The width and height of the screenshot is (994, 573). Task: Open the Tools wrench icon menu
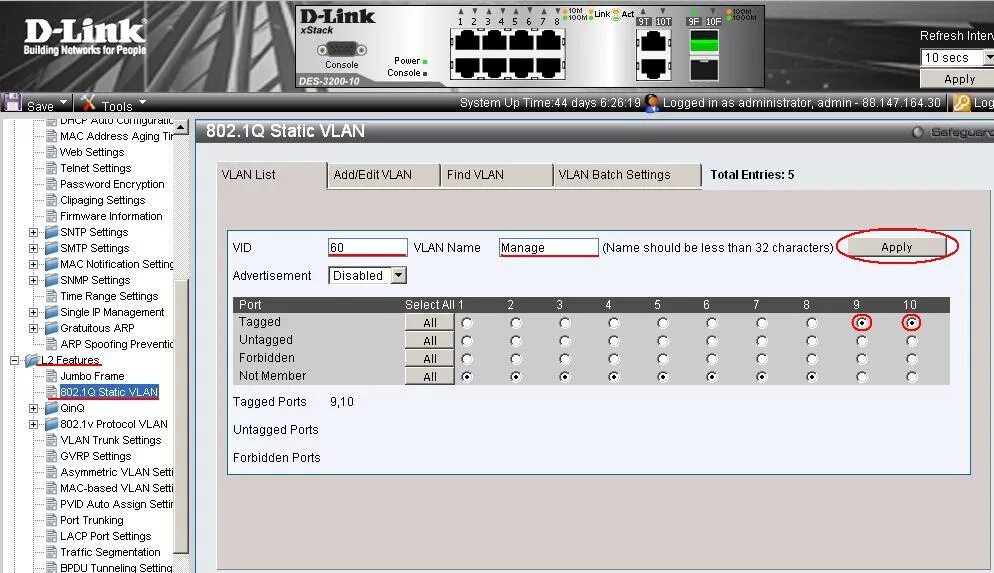coord(88,103)
